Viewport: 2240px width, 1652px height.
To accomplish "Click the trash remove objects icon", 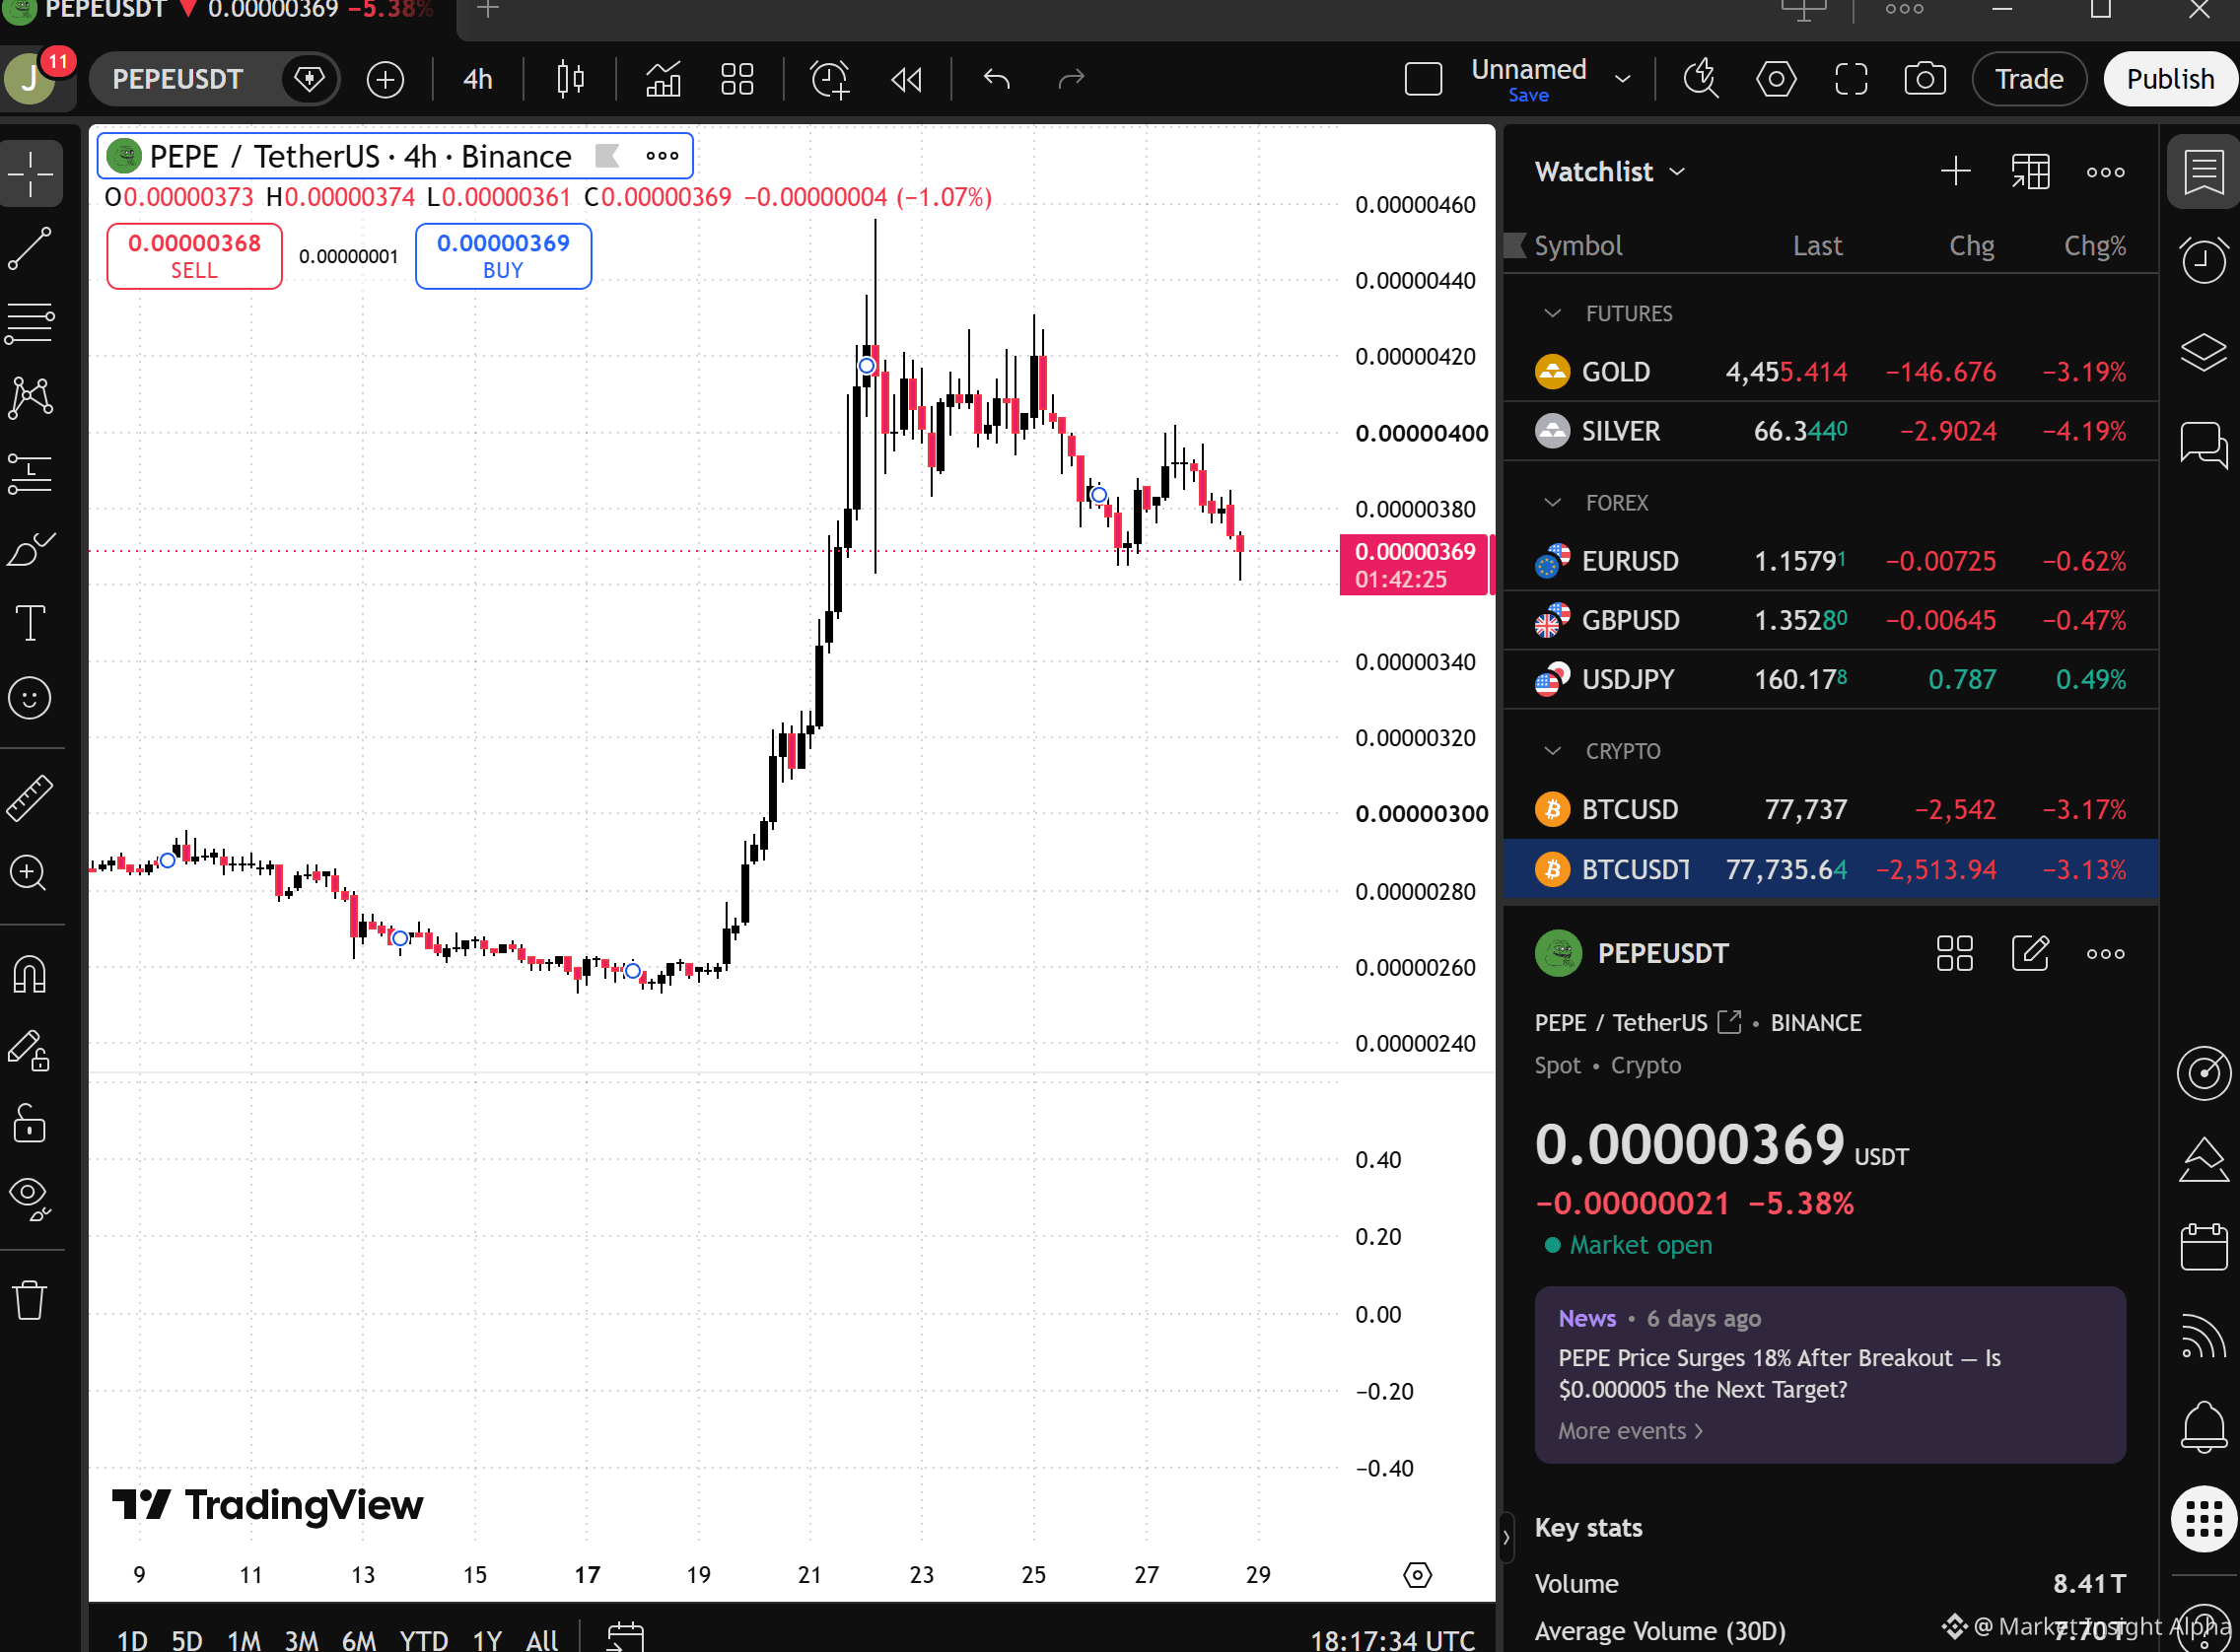I will point(30,1300).
